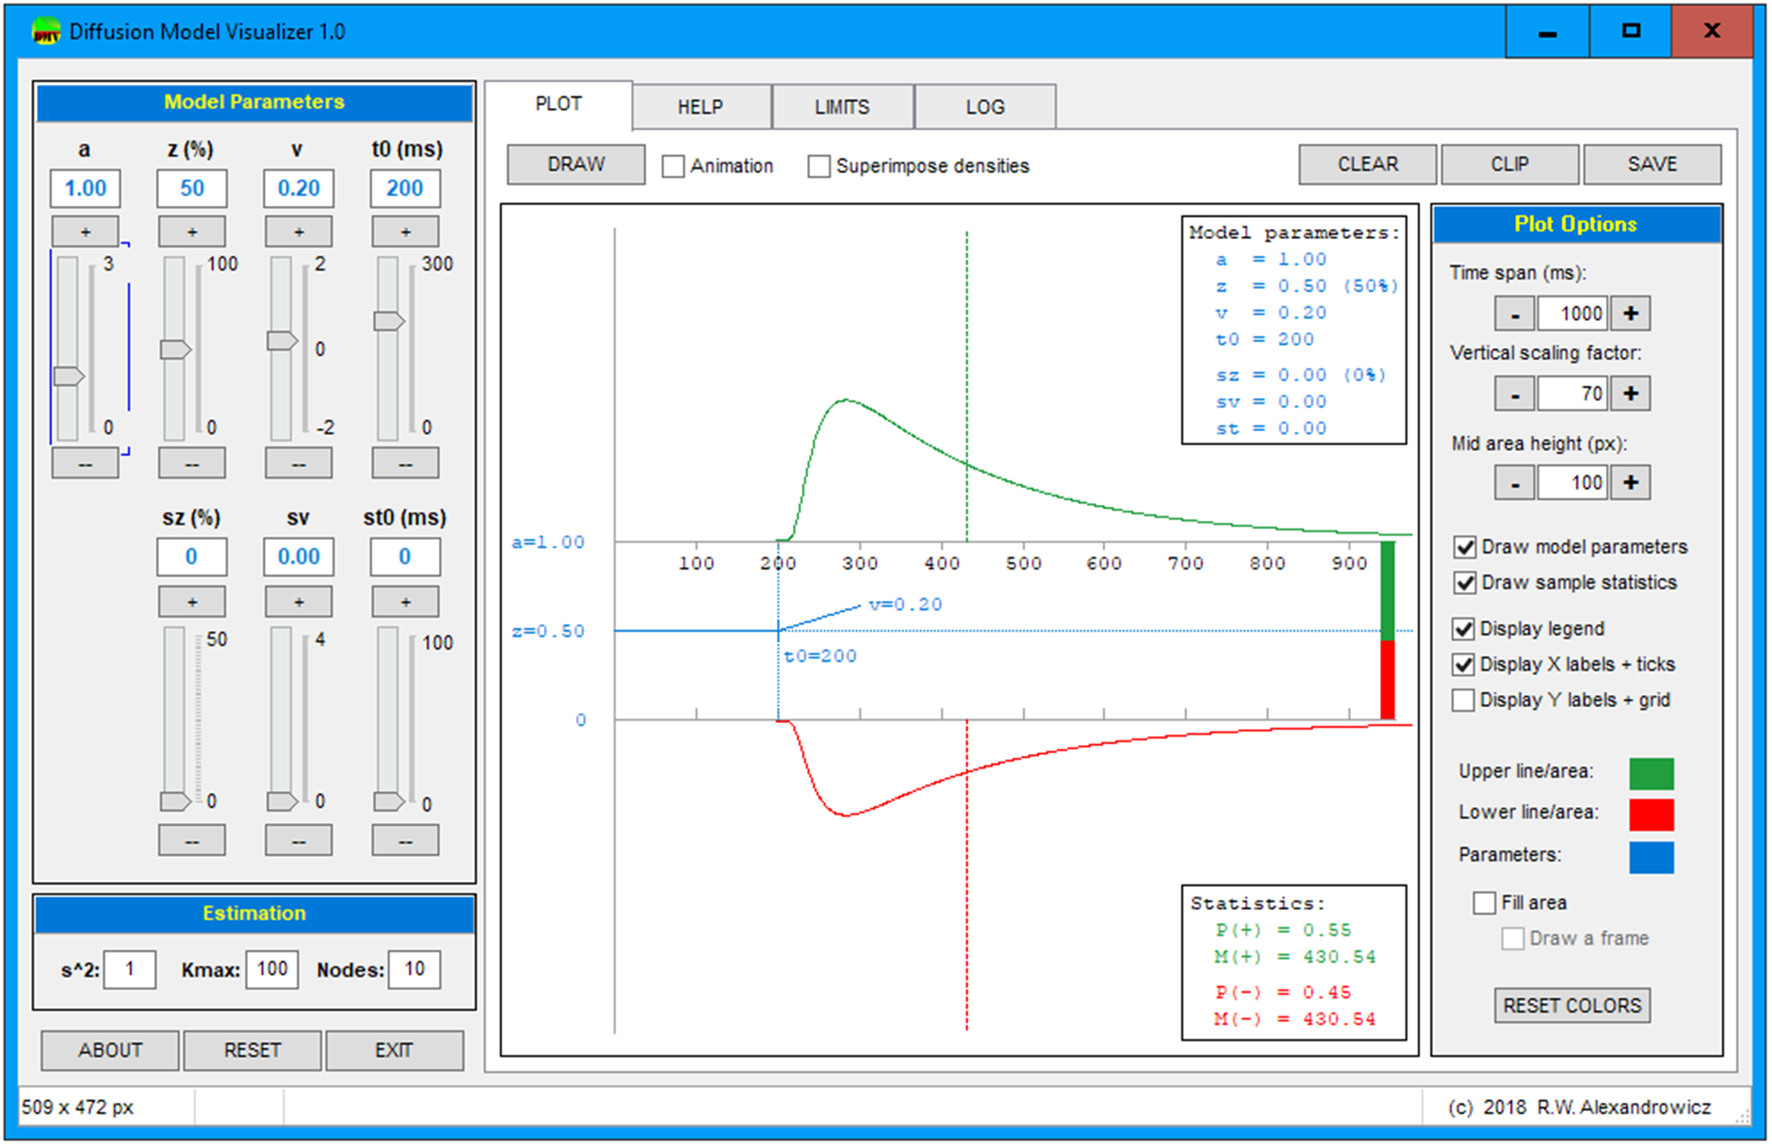Uncheck Draw model parameters

[x=1465, y=547]
